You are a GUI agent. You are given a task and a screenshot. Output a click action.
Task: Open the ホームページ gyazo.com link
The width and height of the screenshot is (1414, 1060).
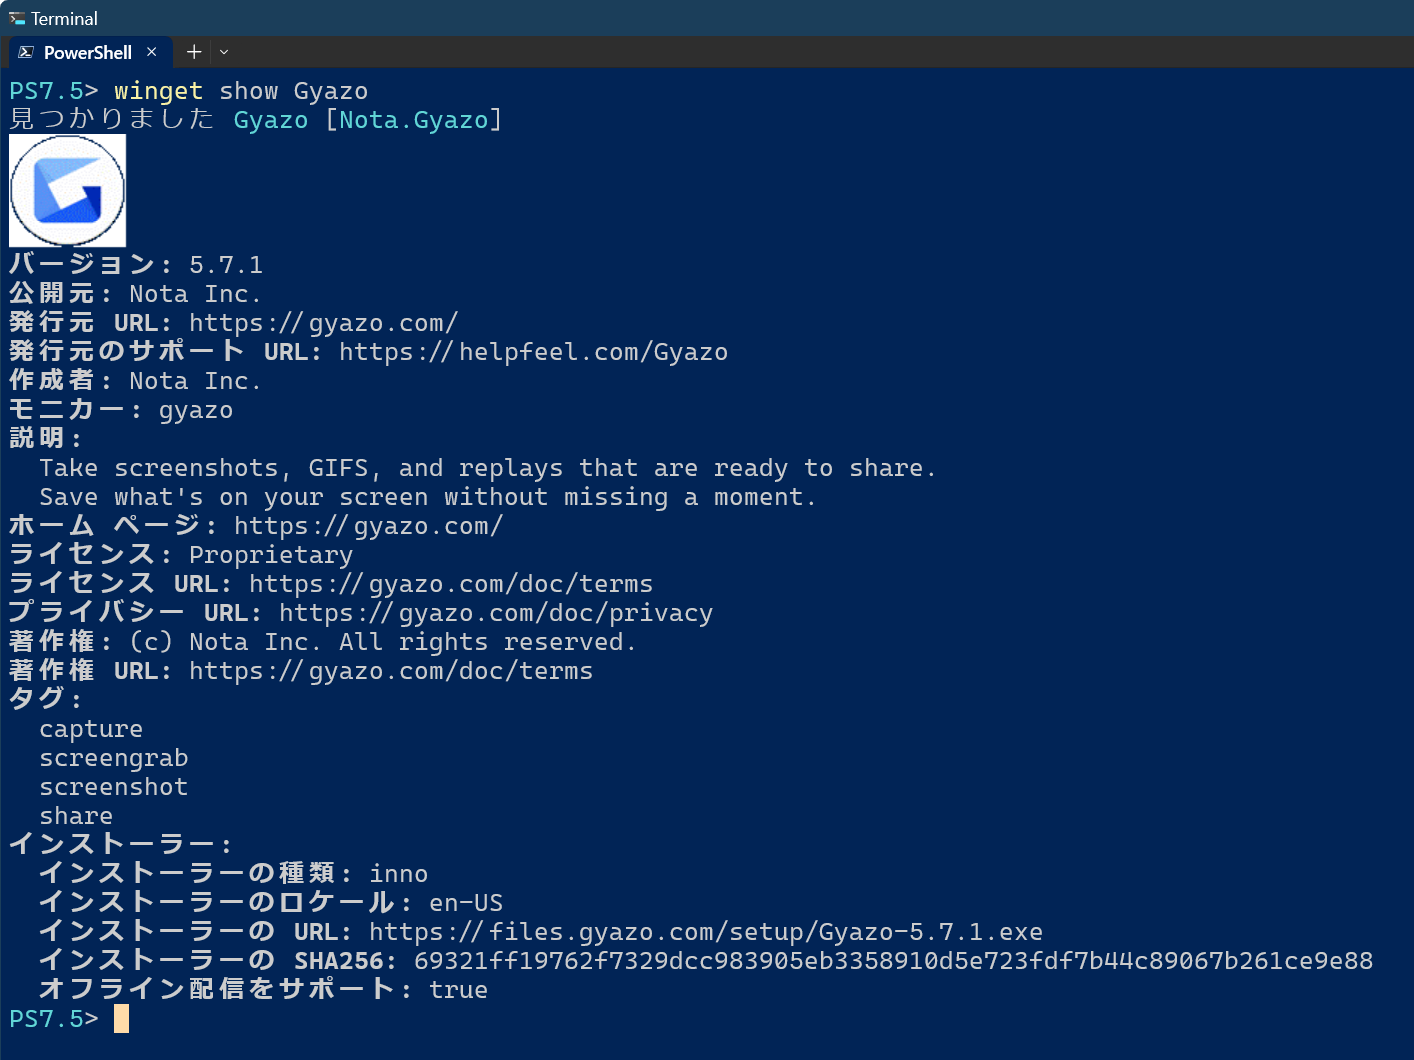tap(368, 526)
